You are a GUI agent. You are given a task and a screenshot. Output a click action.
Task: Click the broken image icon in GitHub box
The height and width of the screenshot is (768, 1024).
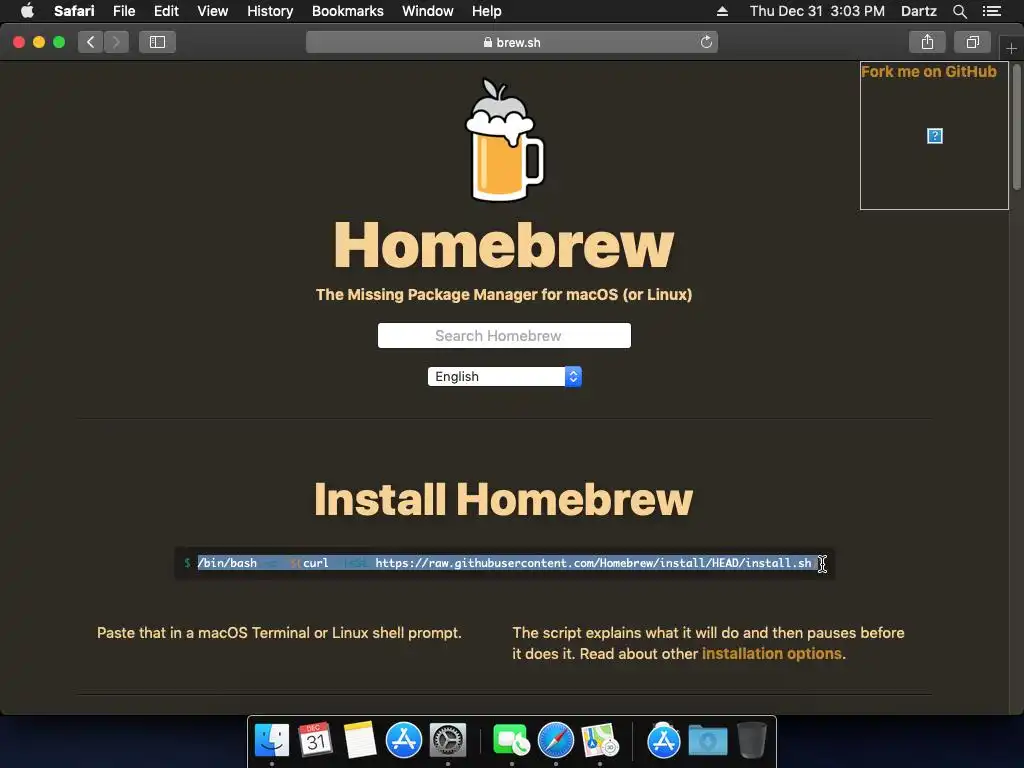coord(935,136)
